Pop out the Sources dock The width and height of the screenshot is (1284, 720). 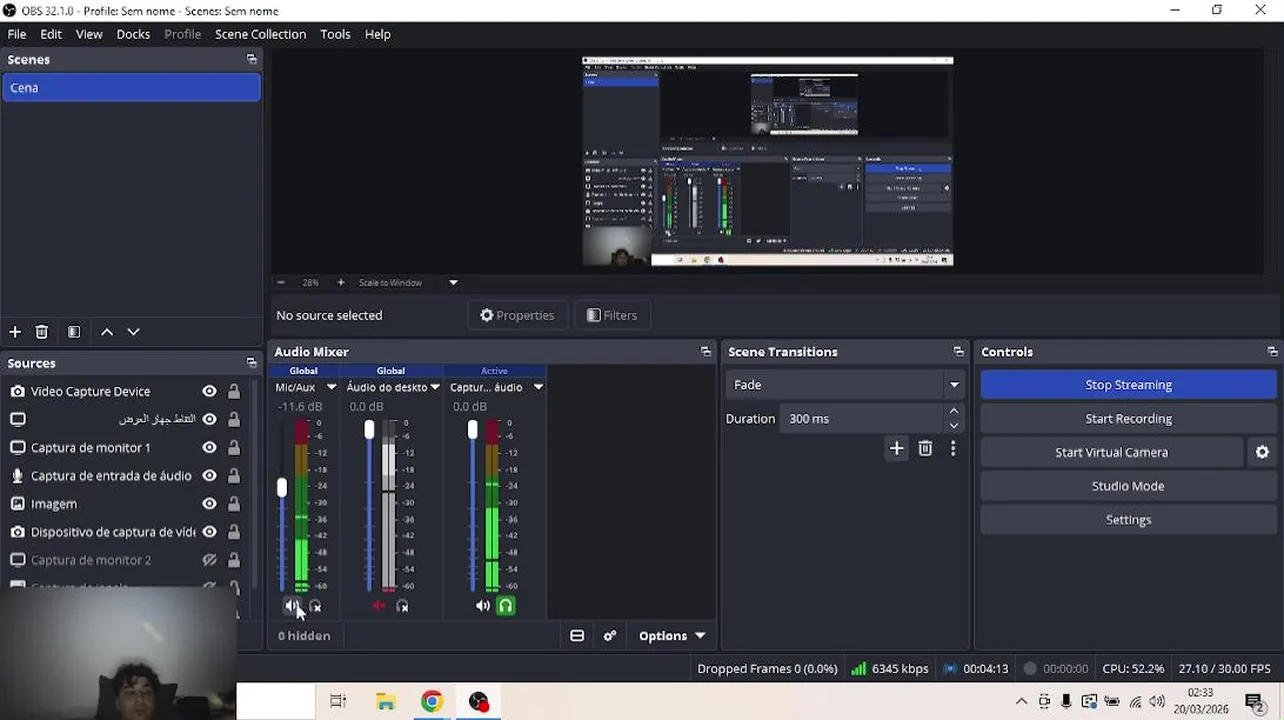(251, 363)
